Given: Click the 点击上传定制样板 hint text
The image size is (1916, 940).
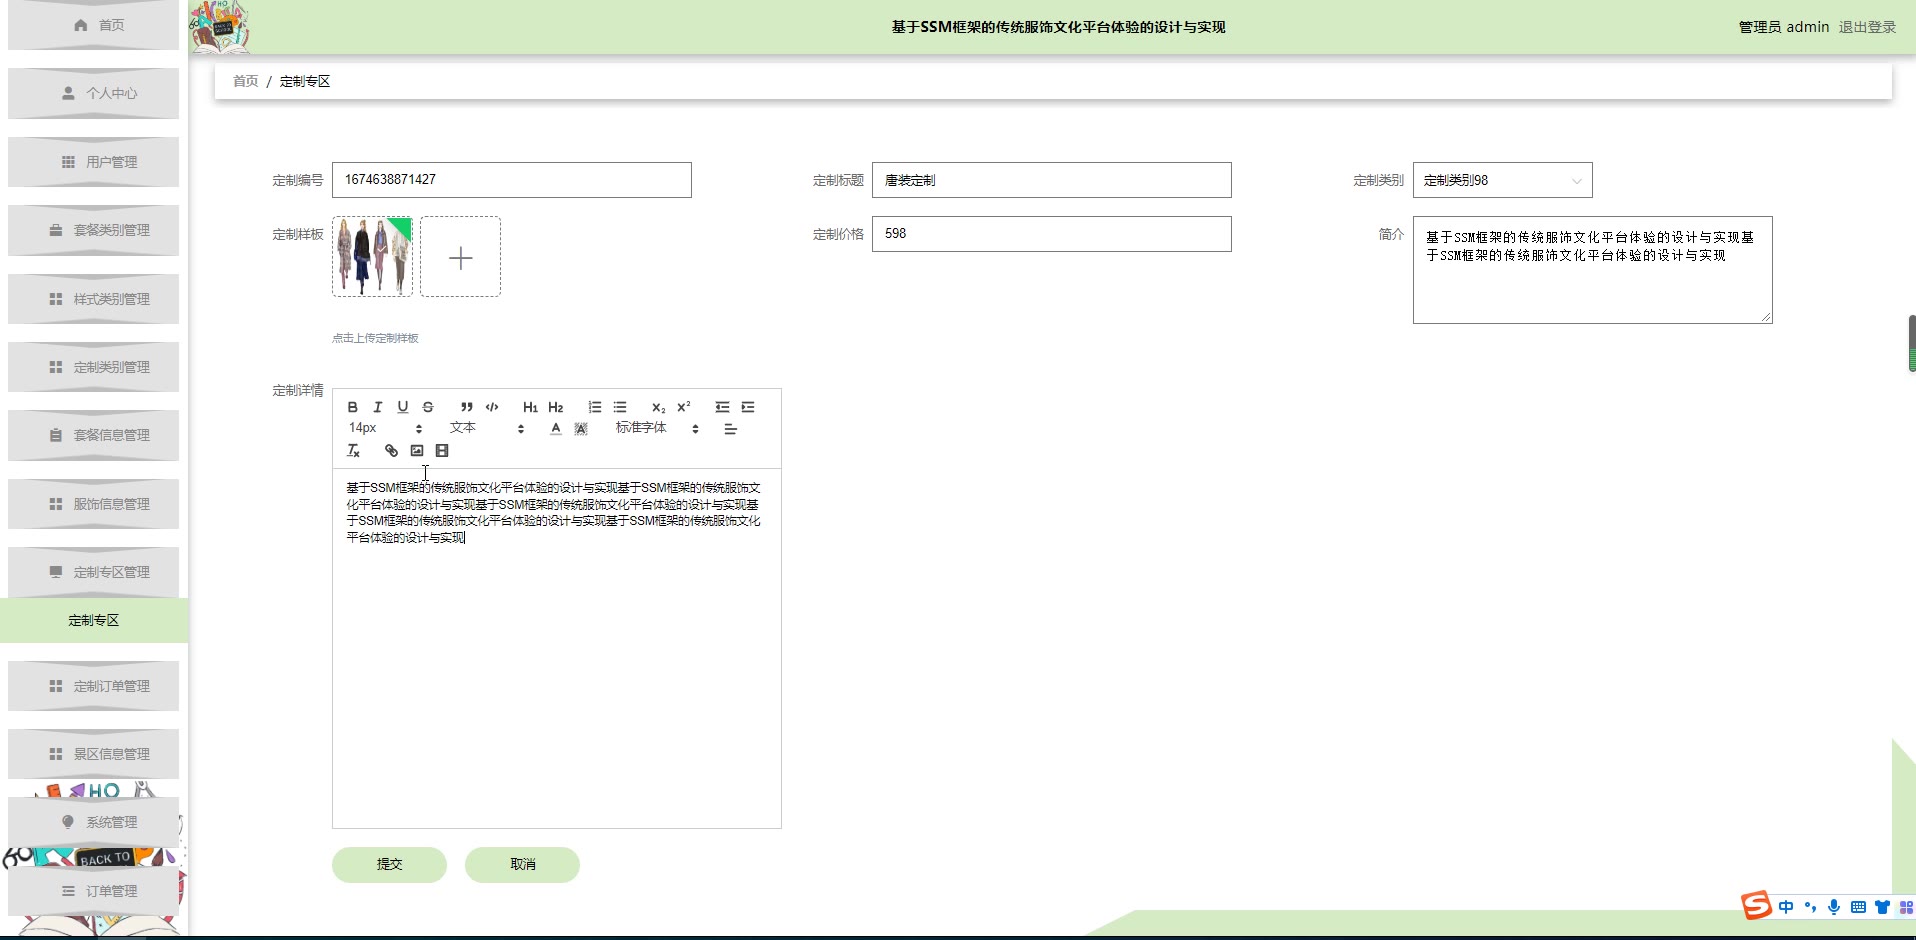Looking at the screenshot, I should (x=375, y=338).
